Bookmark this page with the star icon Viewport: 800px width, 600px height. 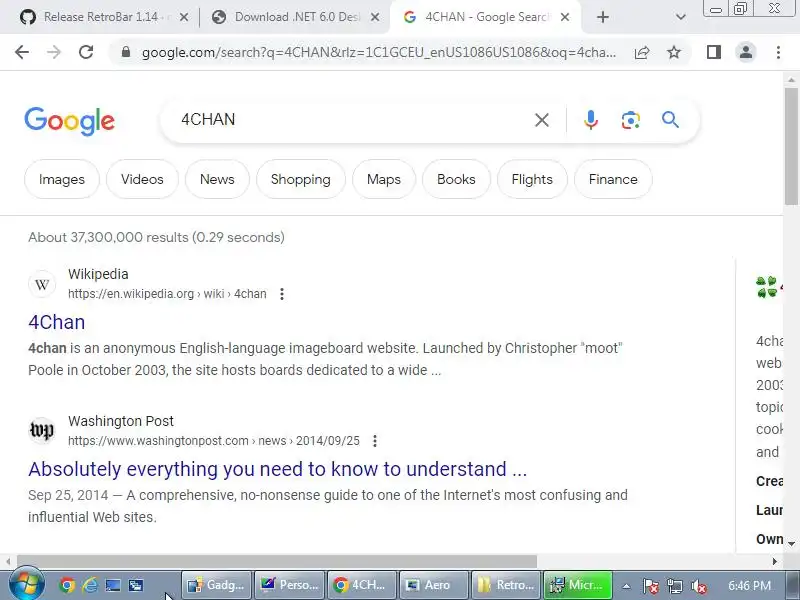tap(674, 52)
